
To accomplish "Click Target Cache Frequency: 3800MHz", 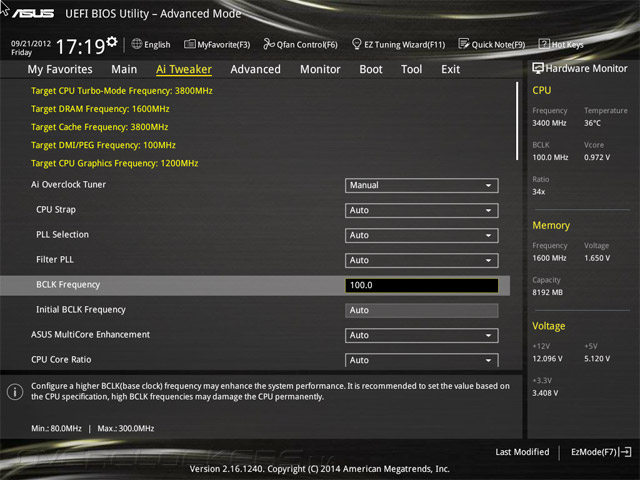I will click(100, 127).
